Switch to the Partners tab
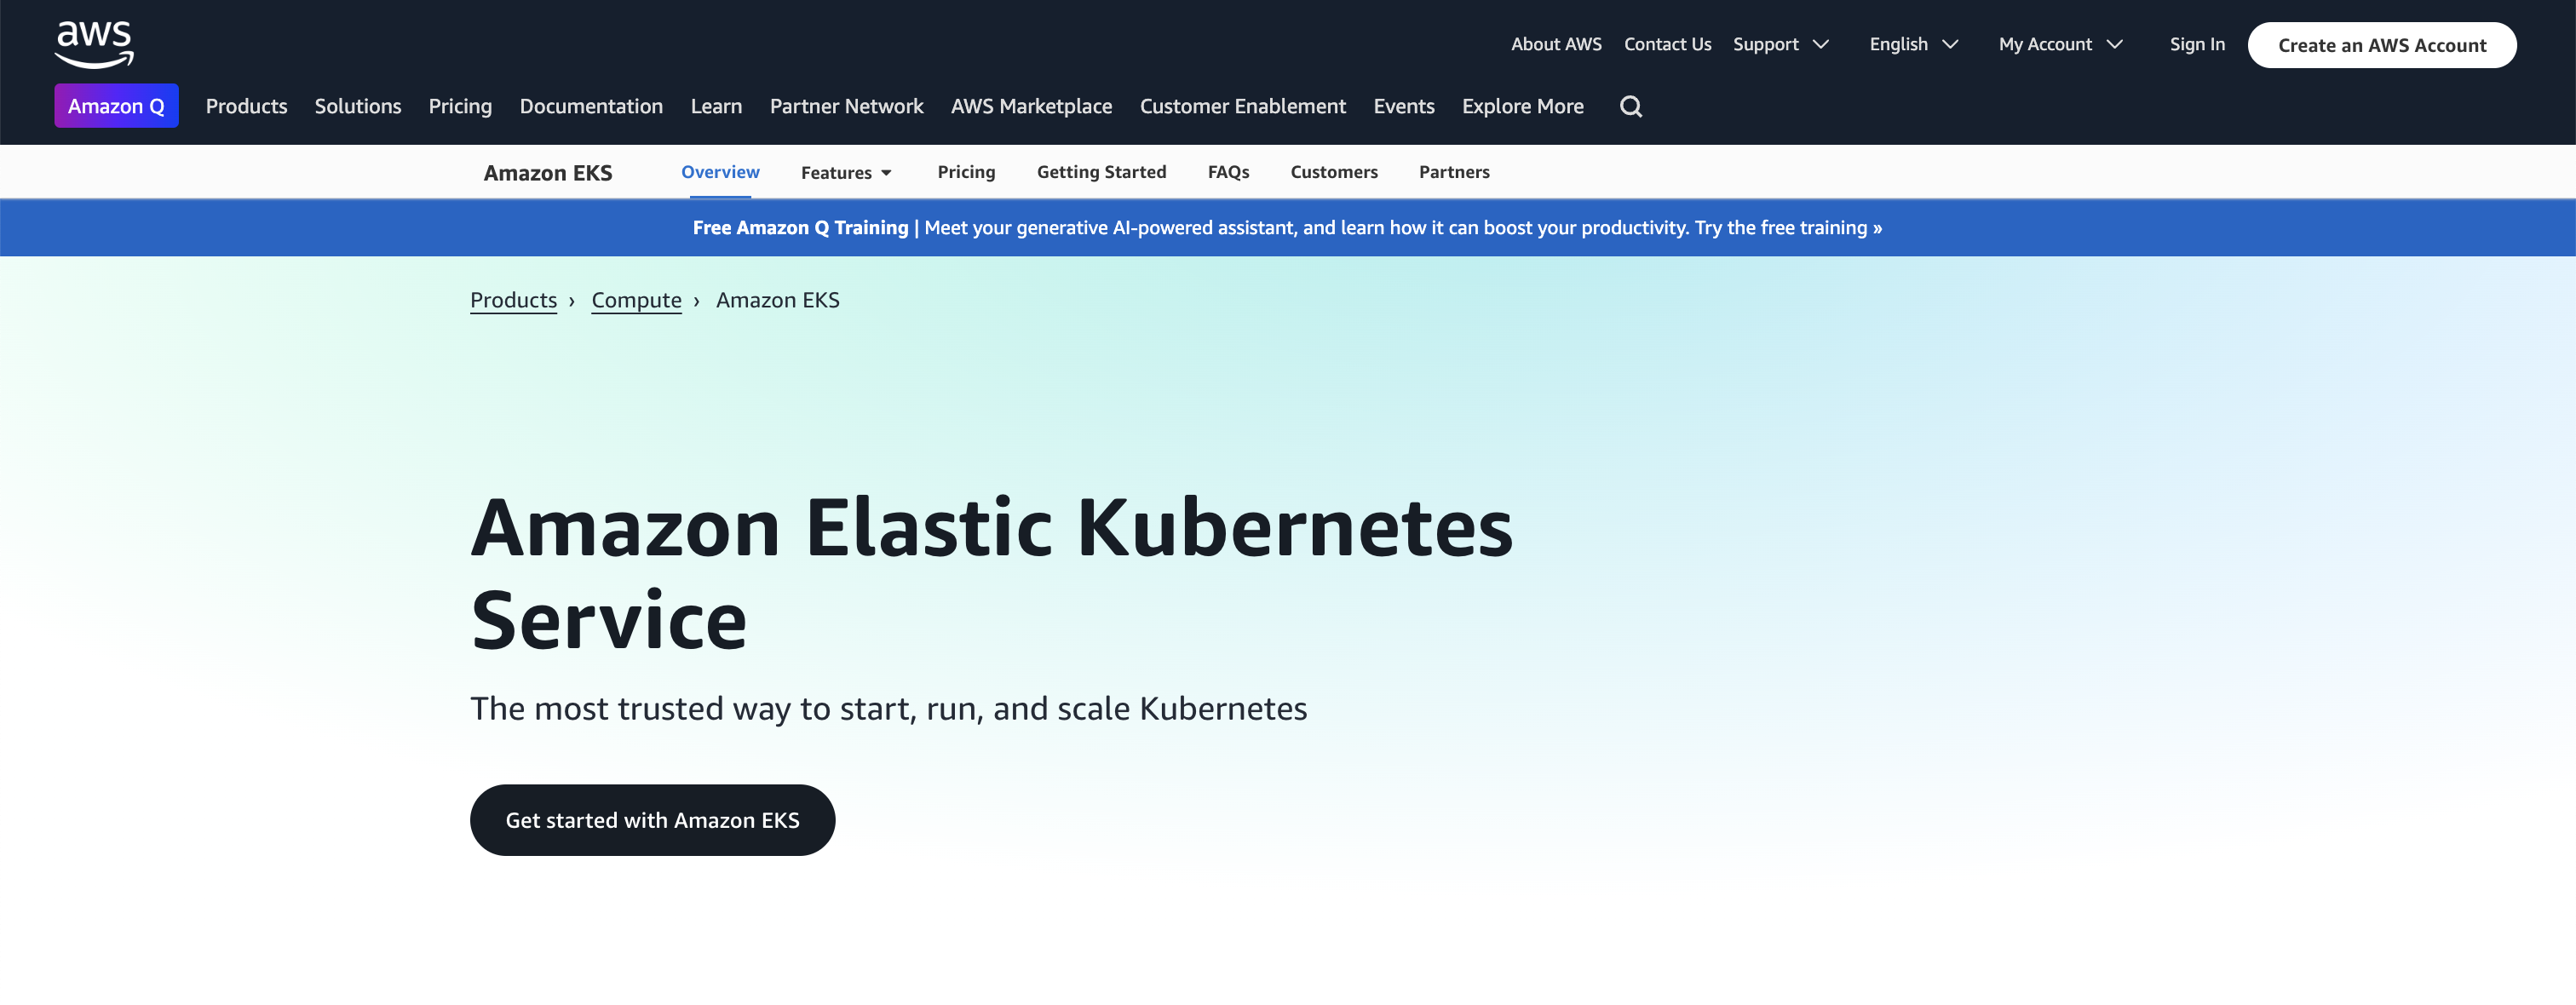Screen dimensions: 2576x1005 click(x=1454, y=172)
